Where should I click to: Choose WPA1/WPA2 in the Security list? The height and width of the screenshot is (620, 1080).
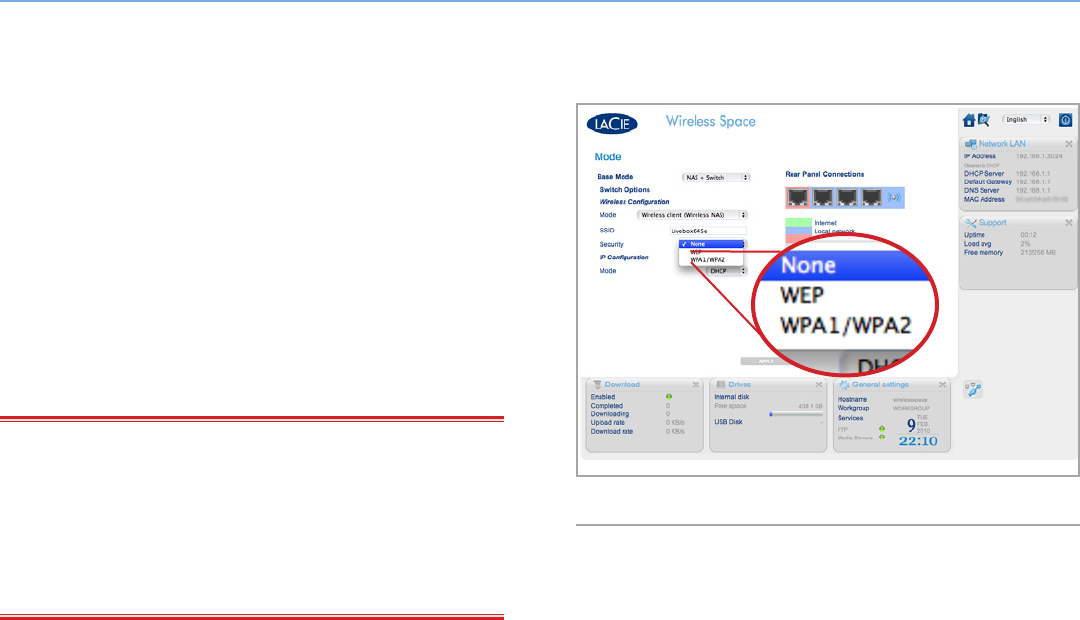pos(712,260)
